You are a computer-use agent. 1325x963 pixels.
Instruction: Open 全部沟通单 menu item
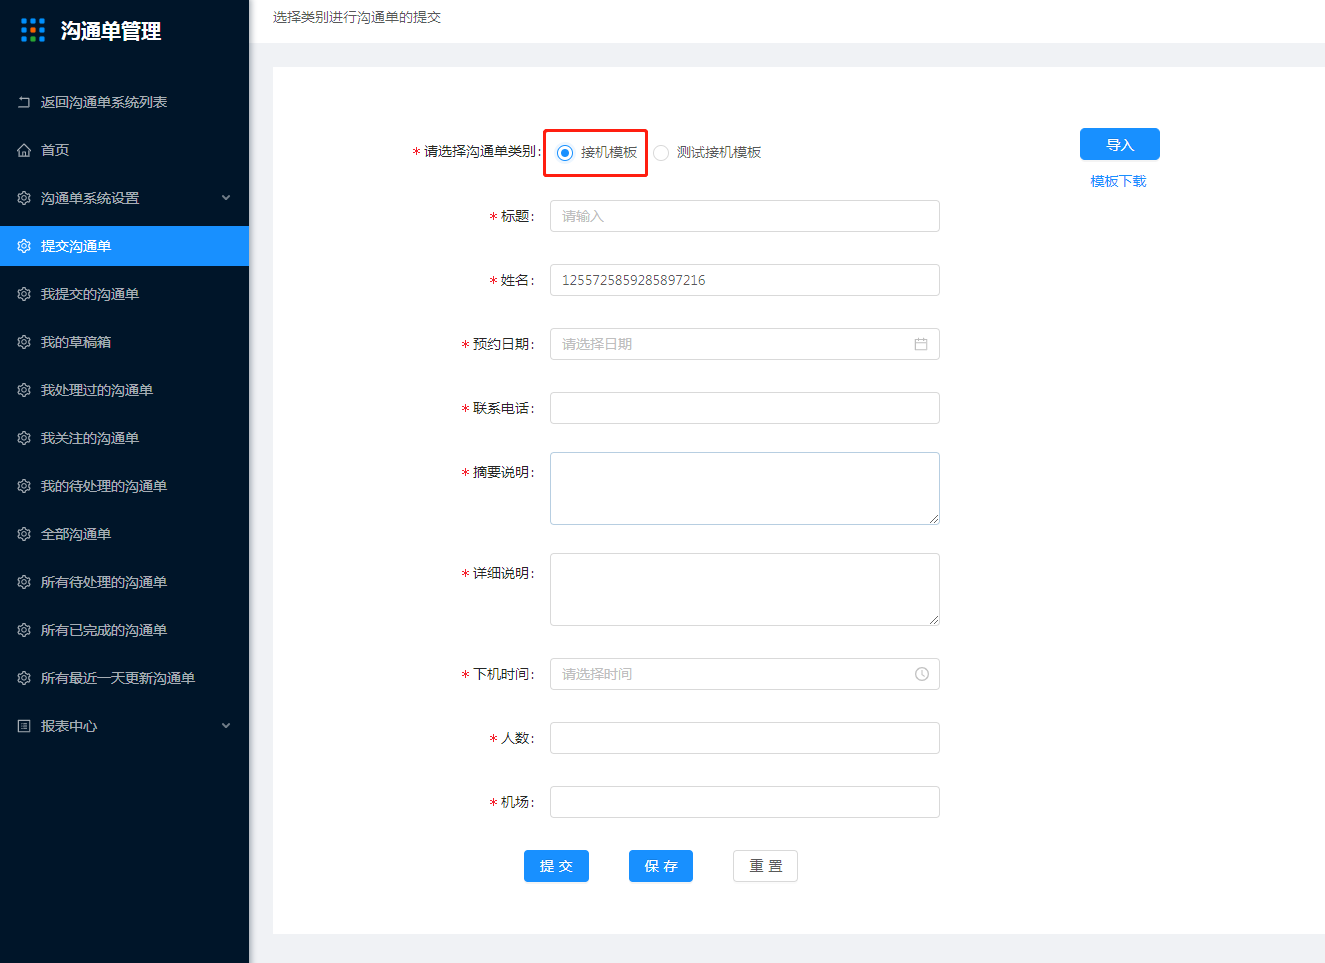coord(124,534)
